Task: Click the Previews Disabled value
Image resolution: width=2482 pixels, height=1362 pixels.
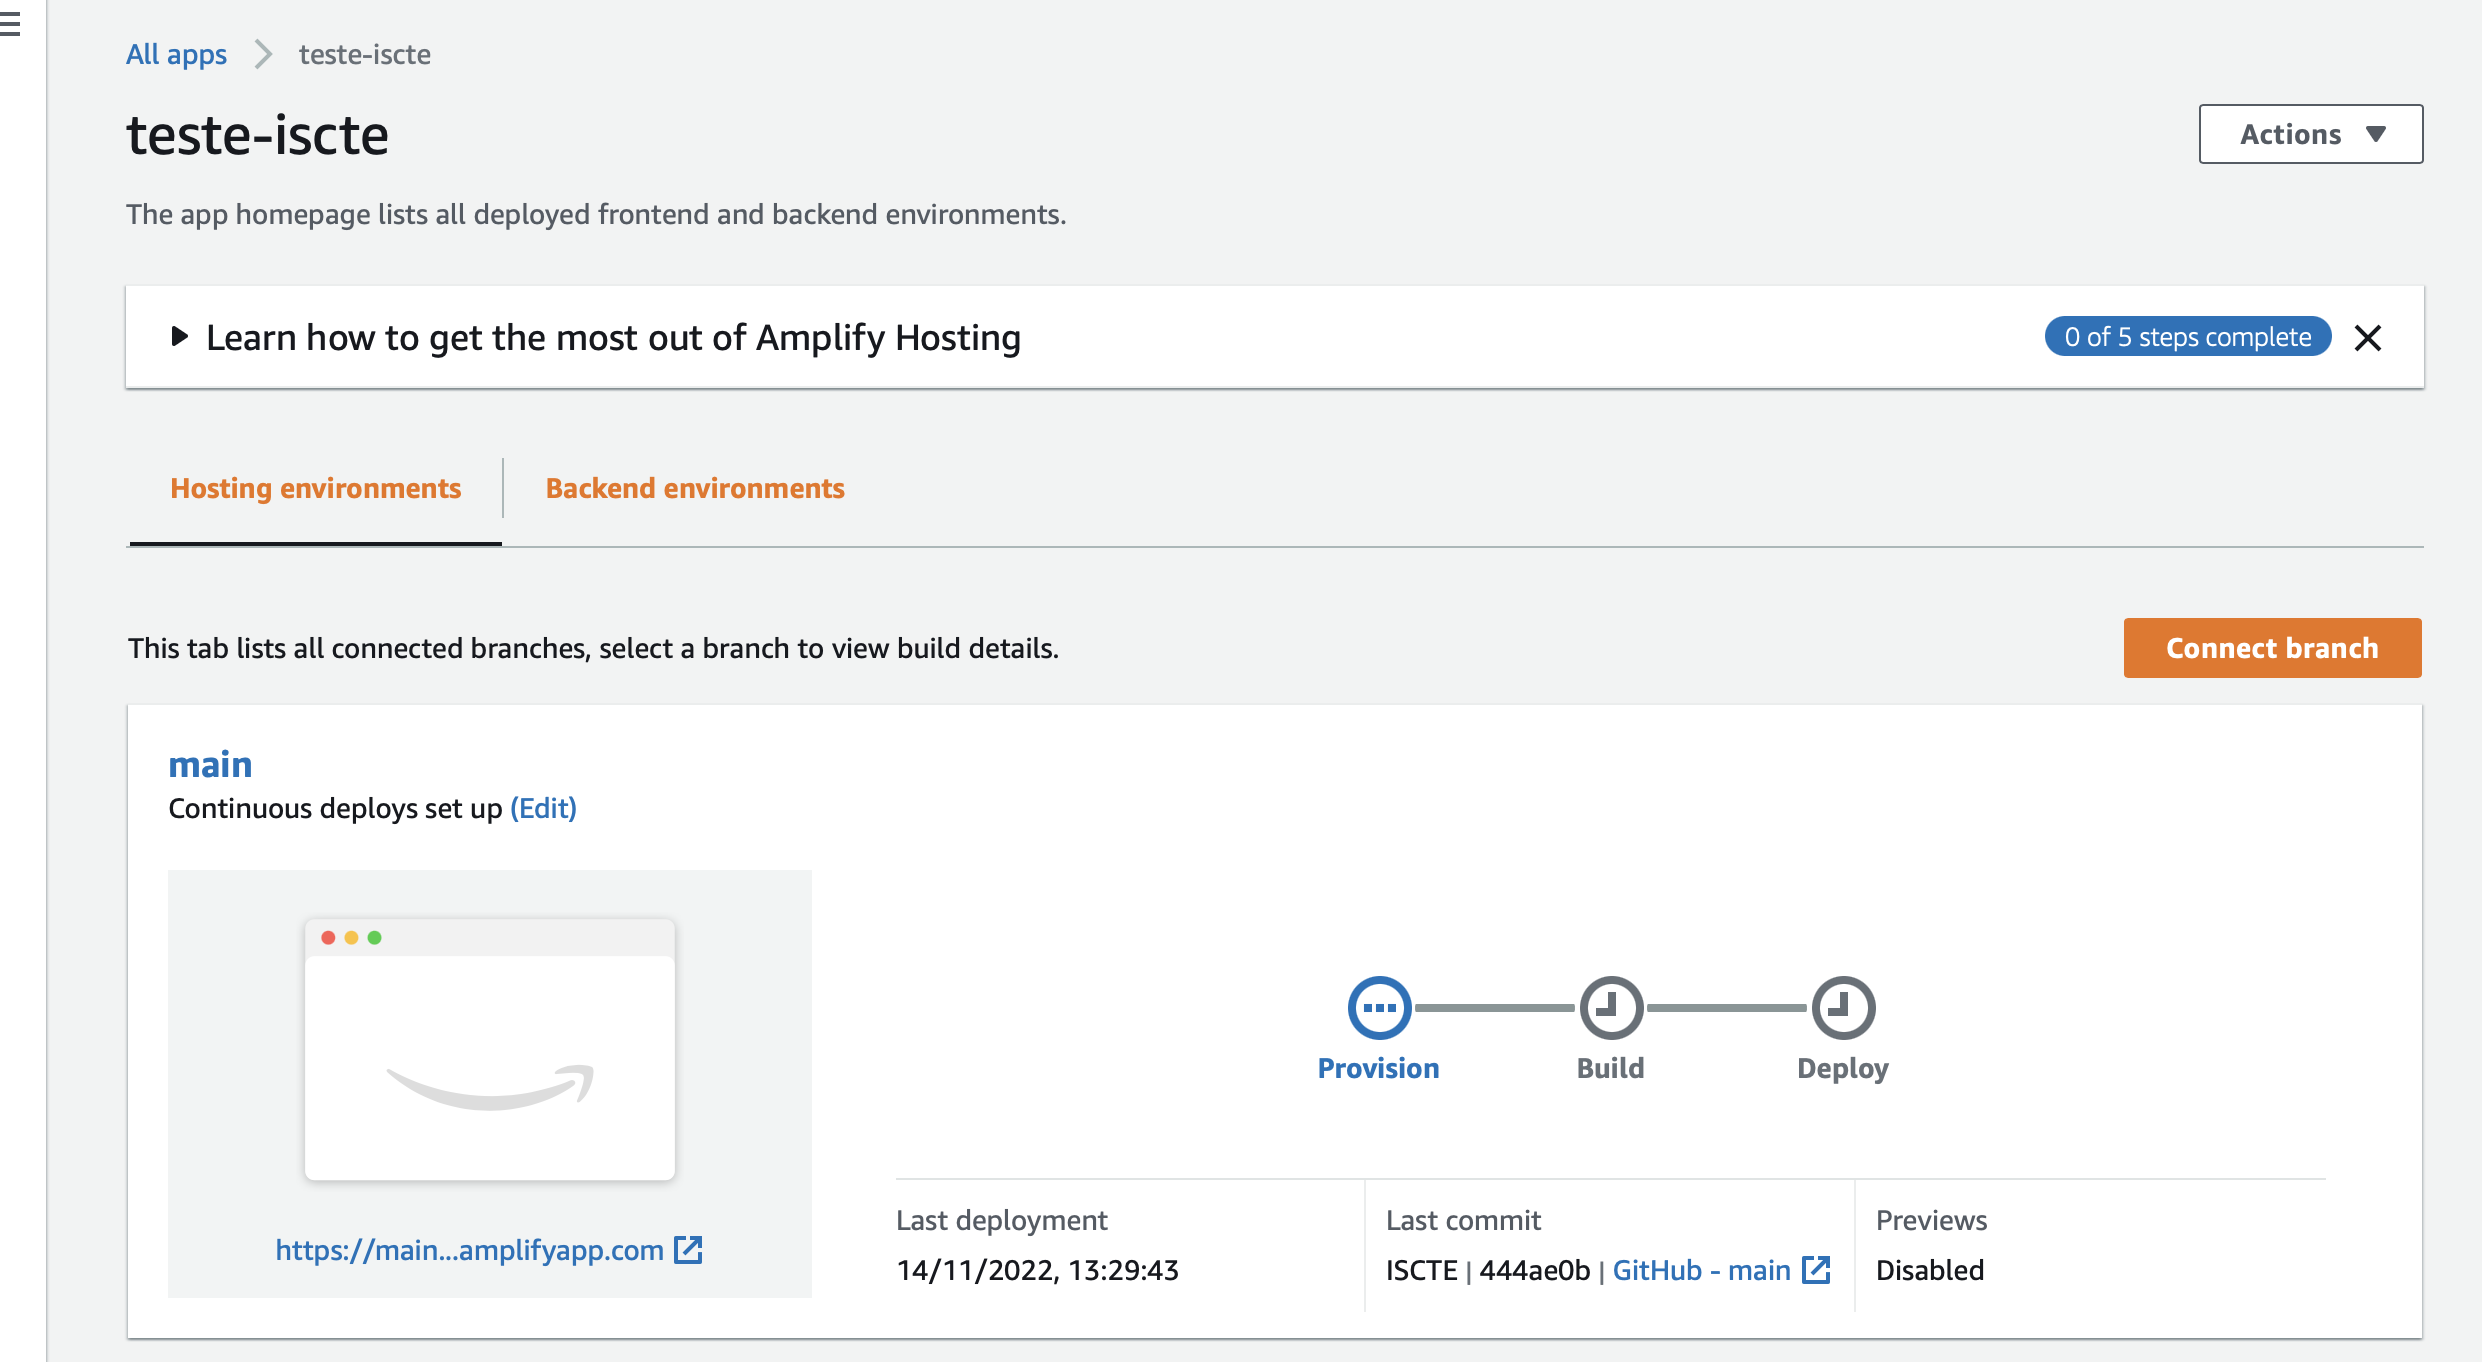Action: tap(1930, 1270)
